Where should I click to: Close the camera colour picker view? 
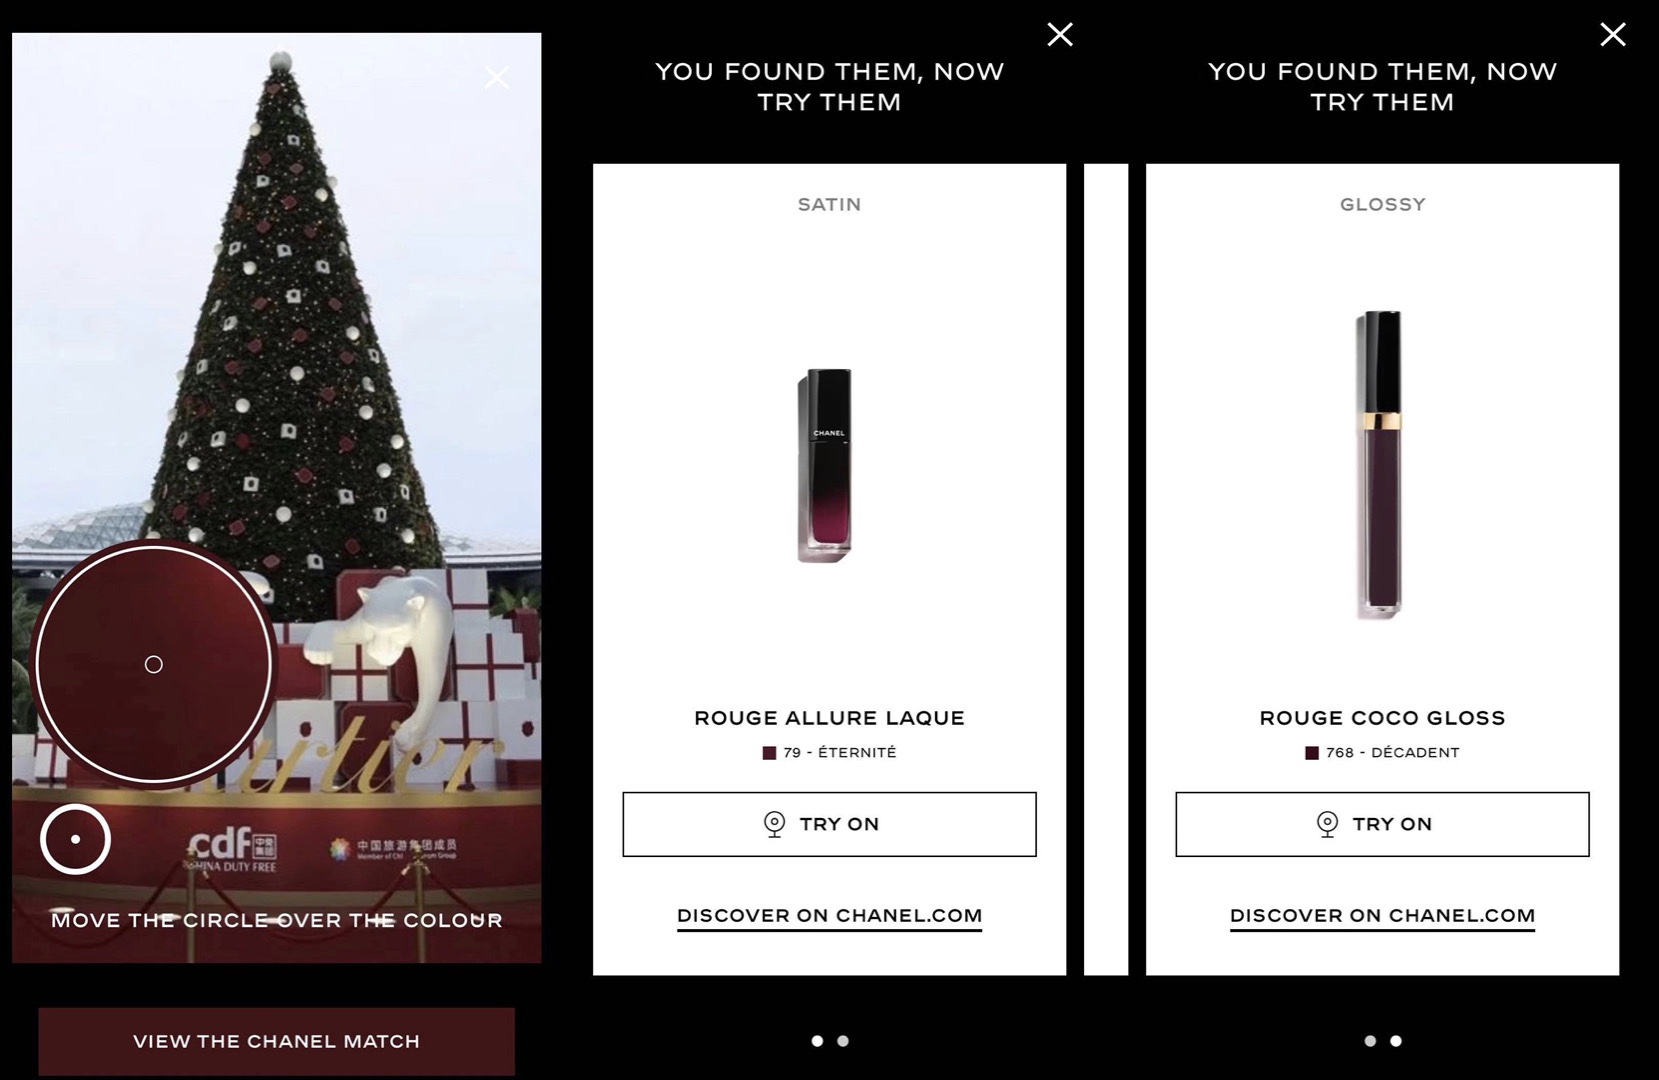[497, 77]
